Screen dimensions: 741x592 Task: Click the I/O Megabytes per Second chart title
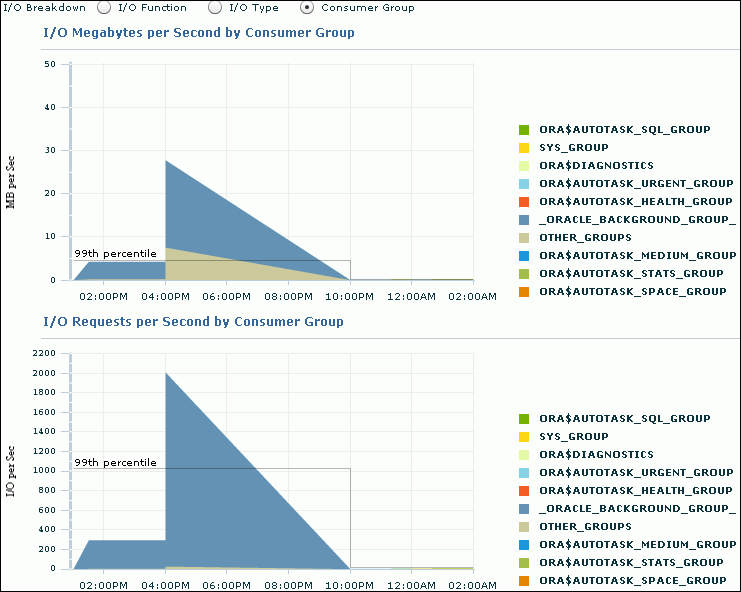[198, 33]
